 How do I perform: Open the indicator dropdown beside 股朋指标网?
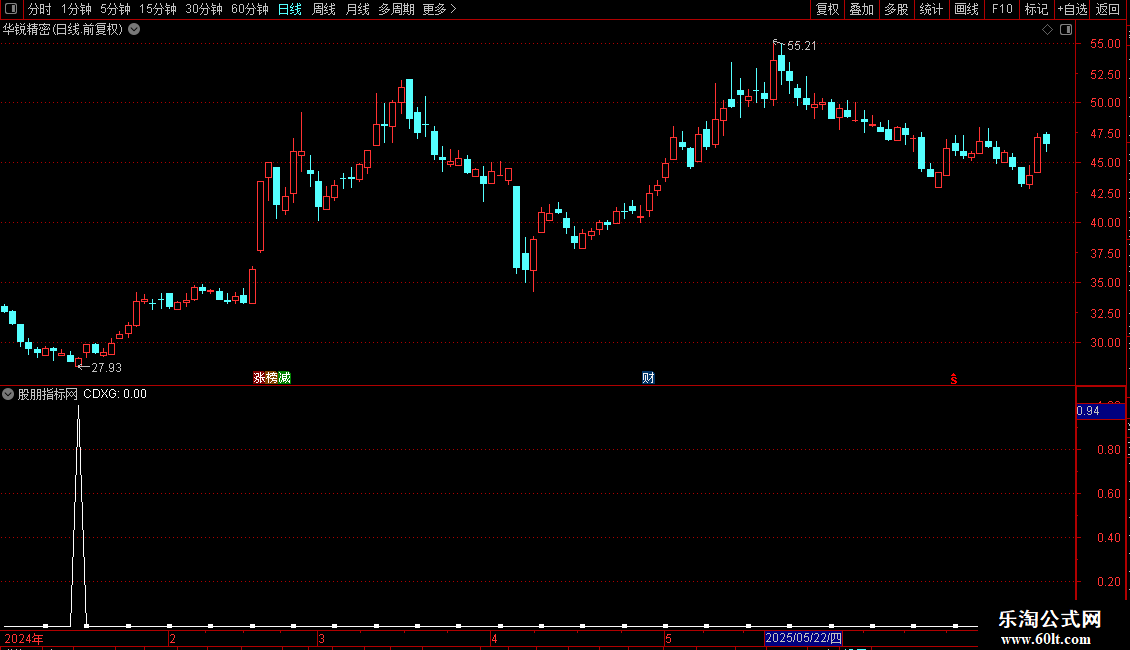coord(8,394)
